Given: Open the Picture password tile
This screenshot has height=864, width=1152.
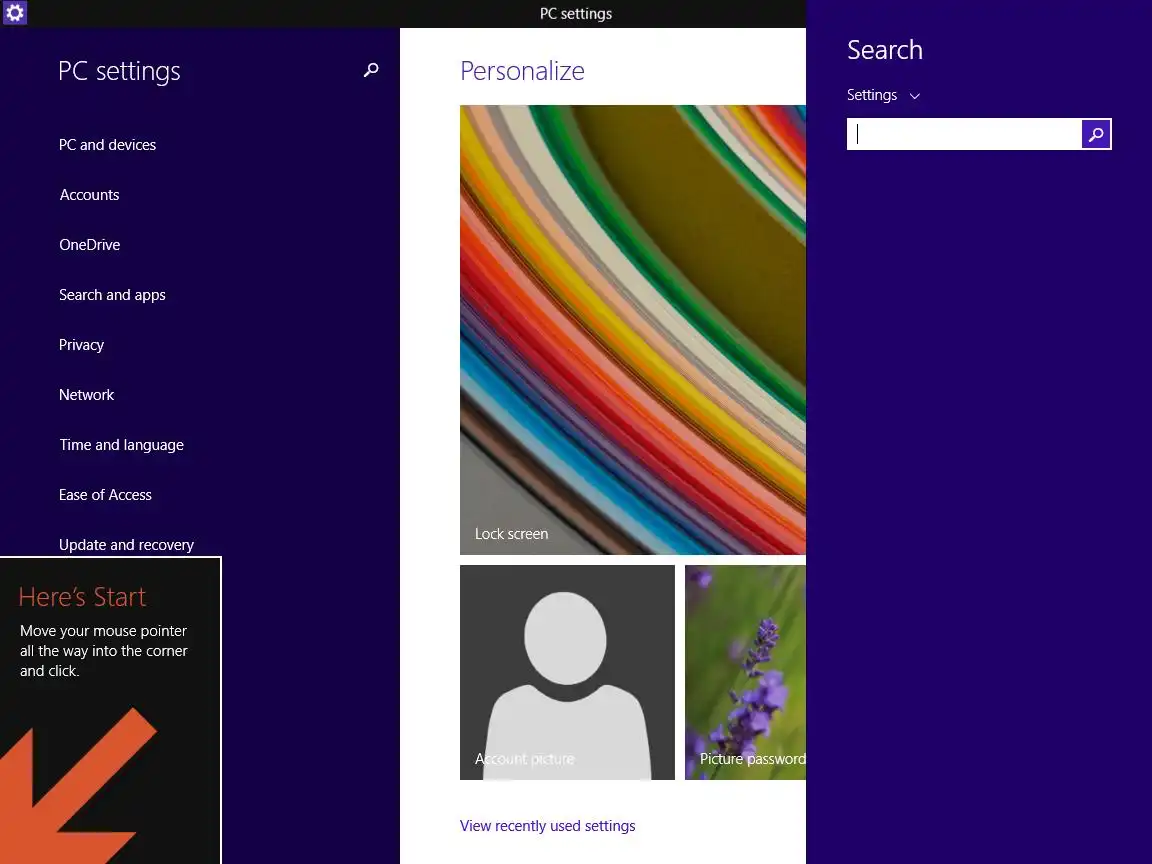Looking at the screenshot, I should [745, 672].
